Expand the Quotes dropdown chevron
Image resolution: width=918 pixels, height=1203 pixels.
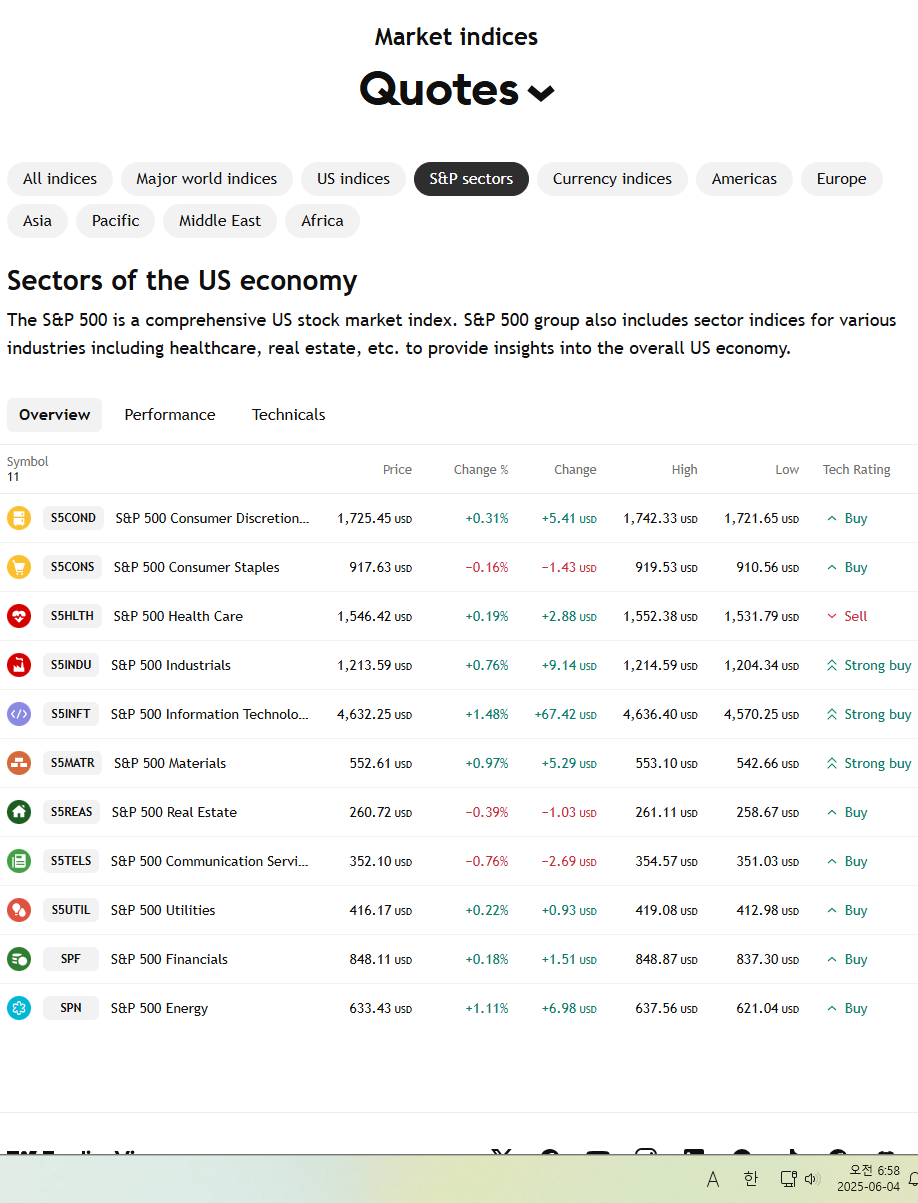click(x=541, y=93)
